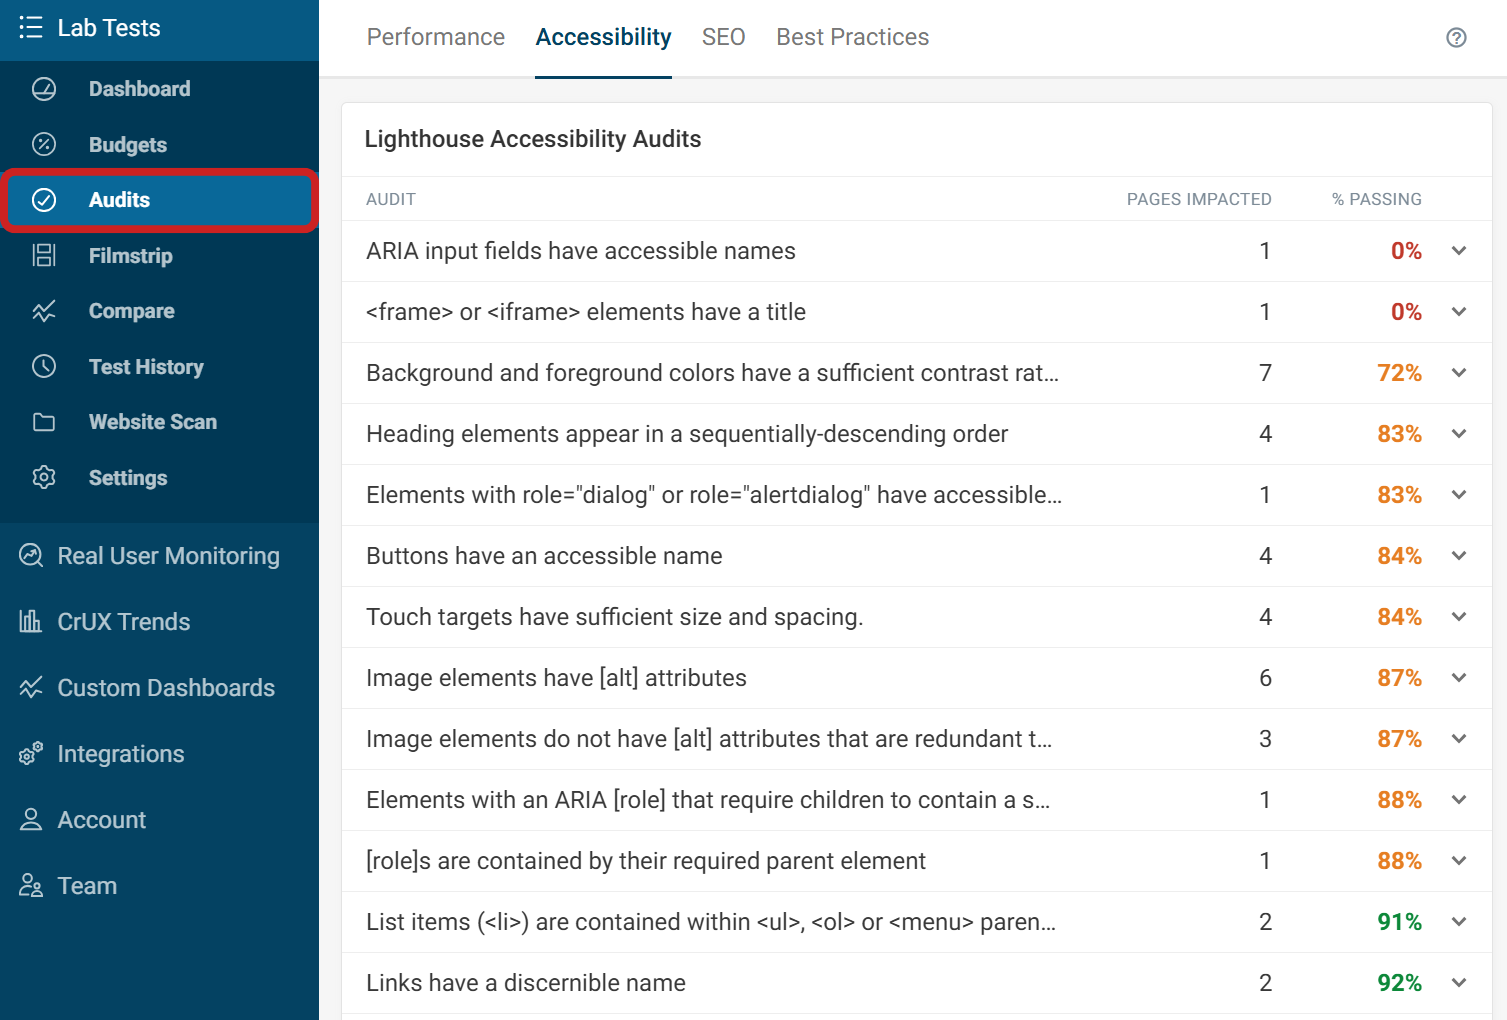Click the Budgets percent icon

(x=44, y=145)
